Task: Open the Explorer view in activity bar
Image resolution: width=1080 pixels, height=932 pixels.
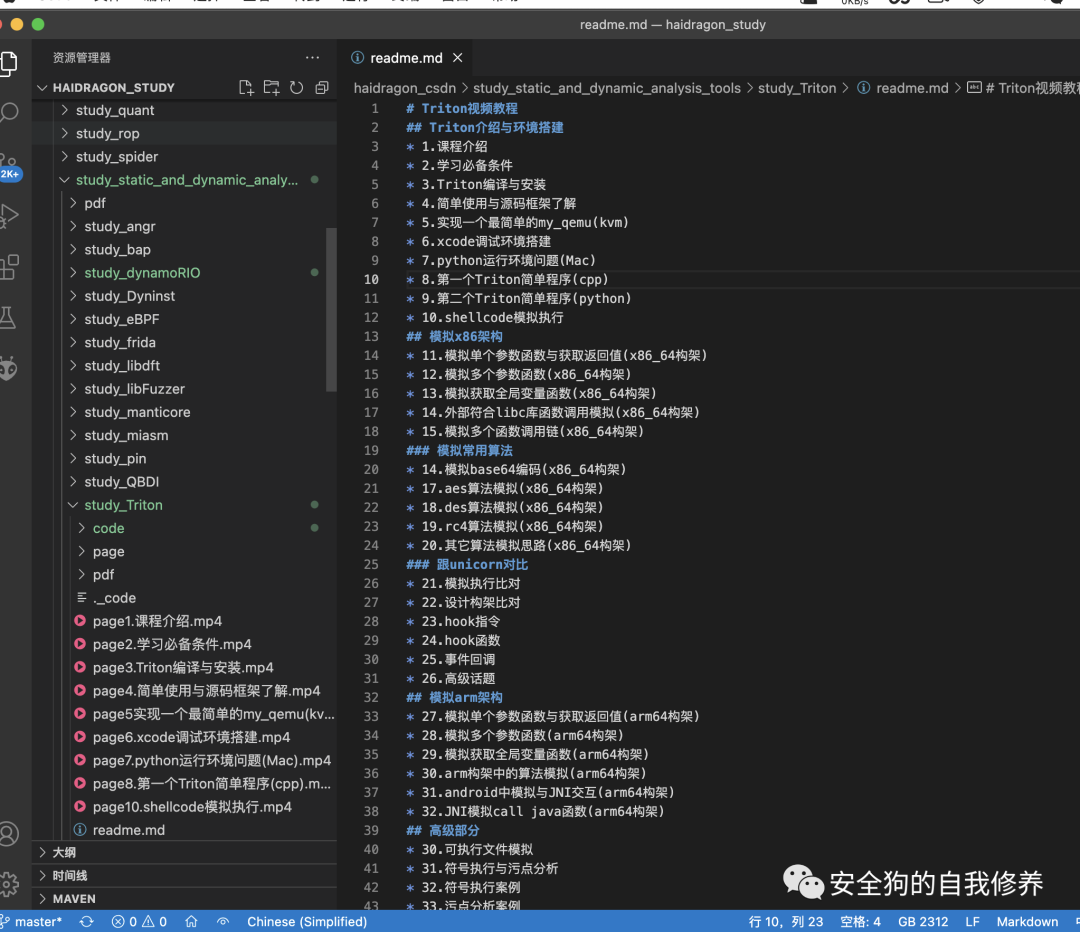Action: pos(8,63)
